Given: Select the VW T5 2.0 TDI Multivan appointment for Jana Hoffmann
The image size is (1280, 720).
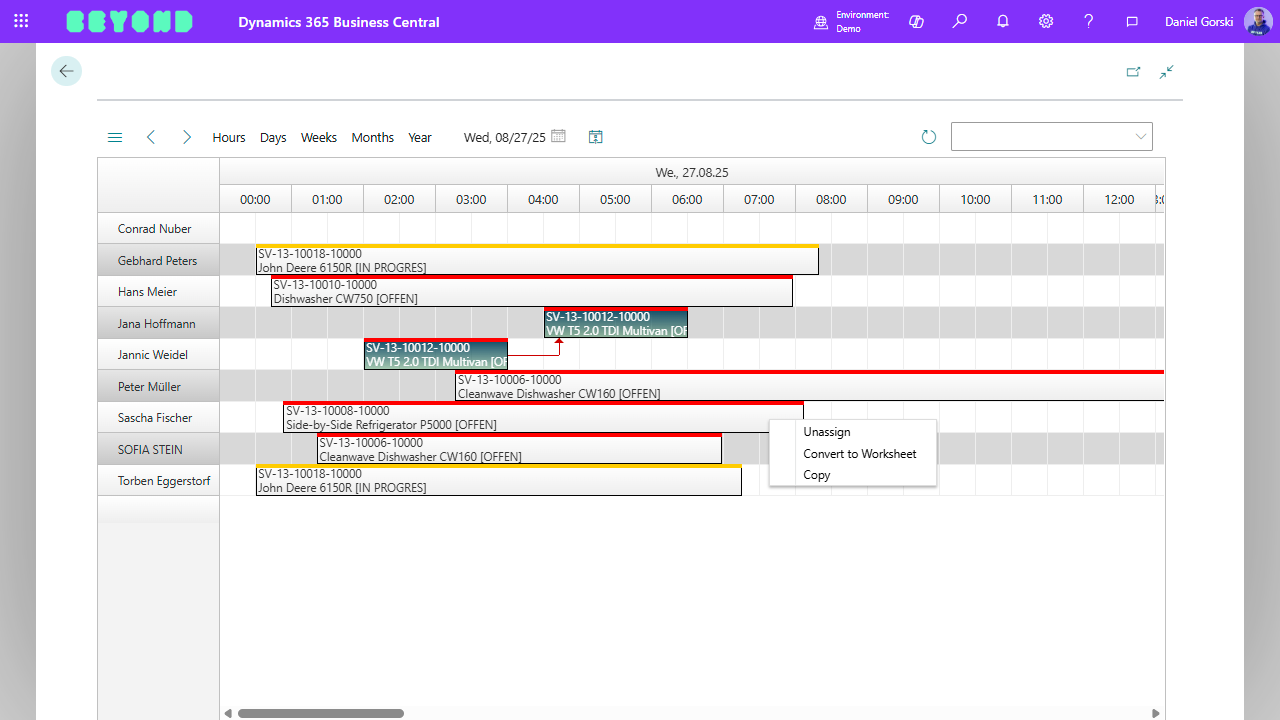Looking at the screenshot, I should click(616, 322).
